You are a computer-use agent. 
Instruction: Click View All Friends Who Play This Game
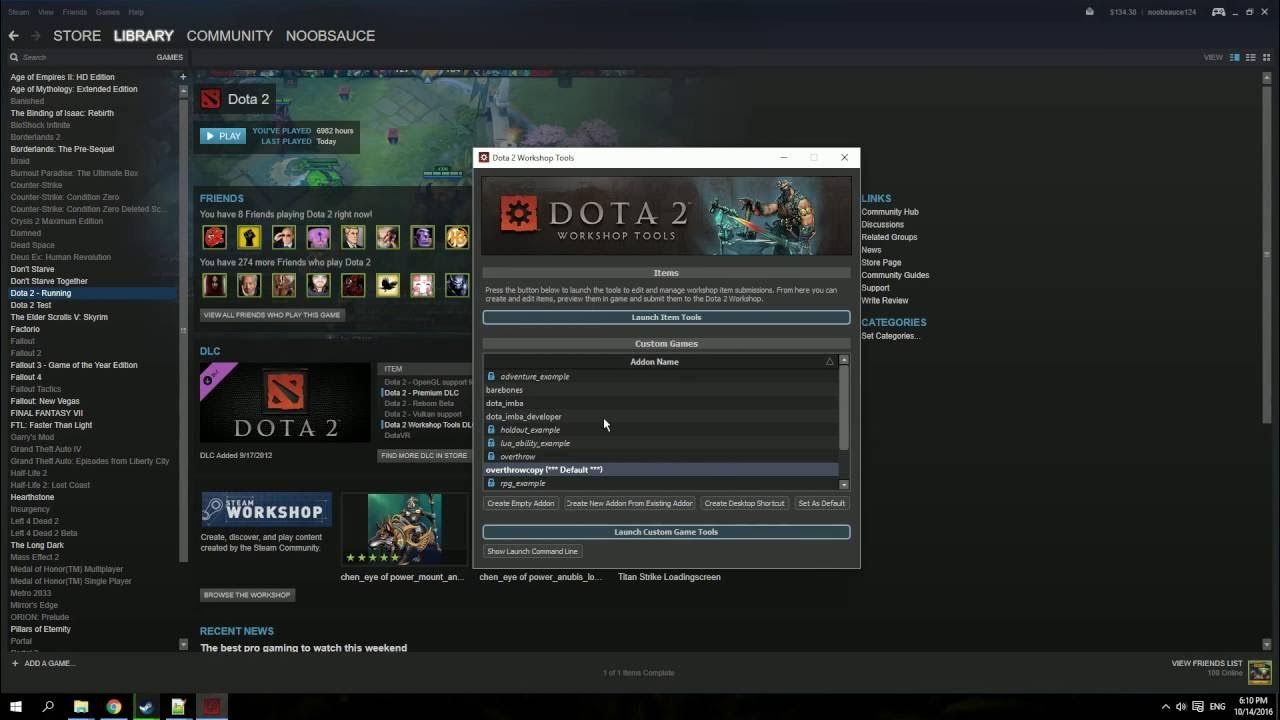tap(273, 314)
